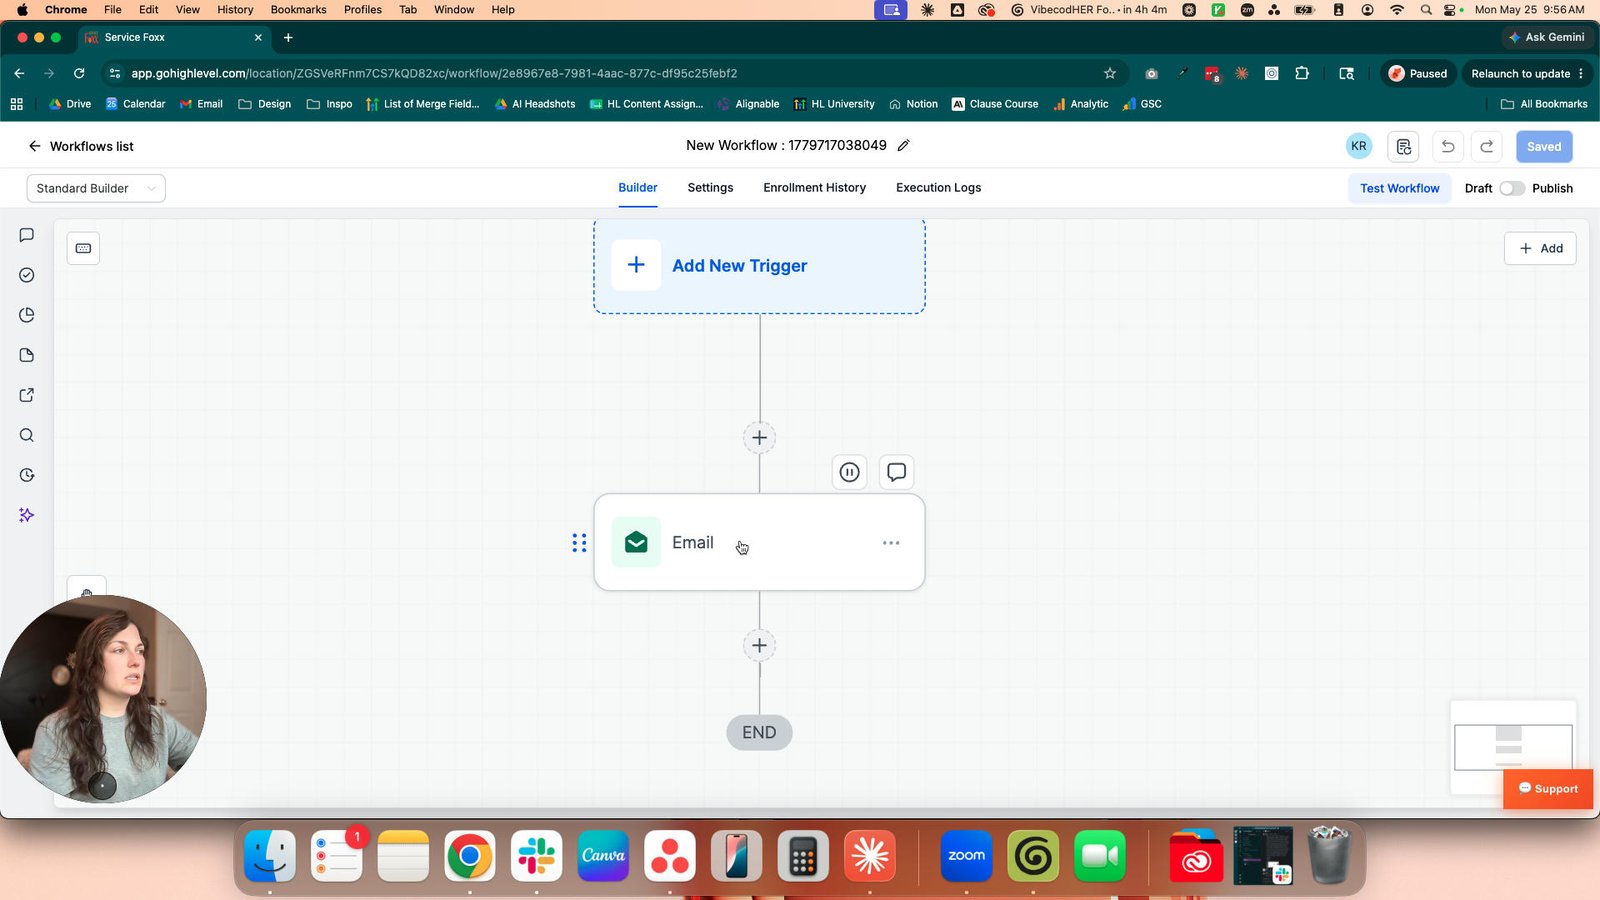Open the keyboard shortcuts icon on the canvas
The image size is (1600, 900).
pyautogui.click(x=83, y=248)
